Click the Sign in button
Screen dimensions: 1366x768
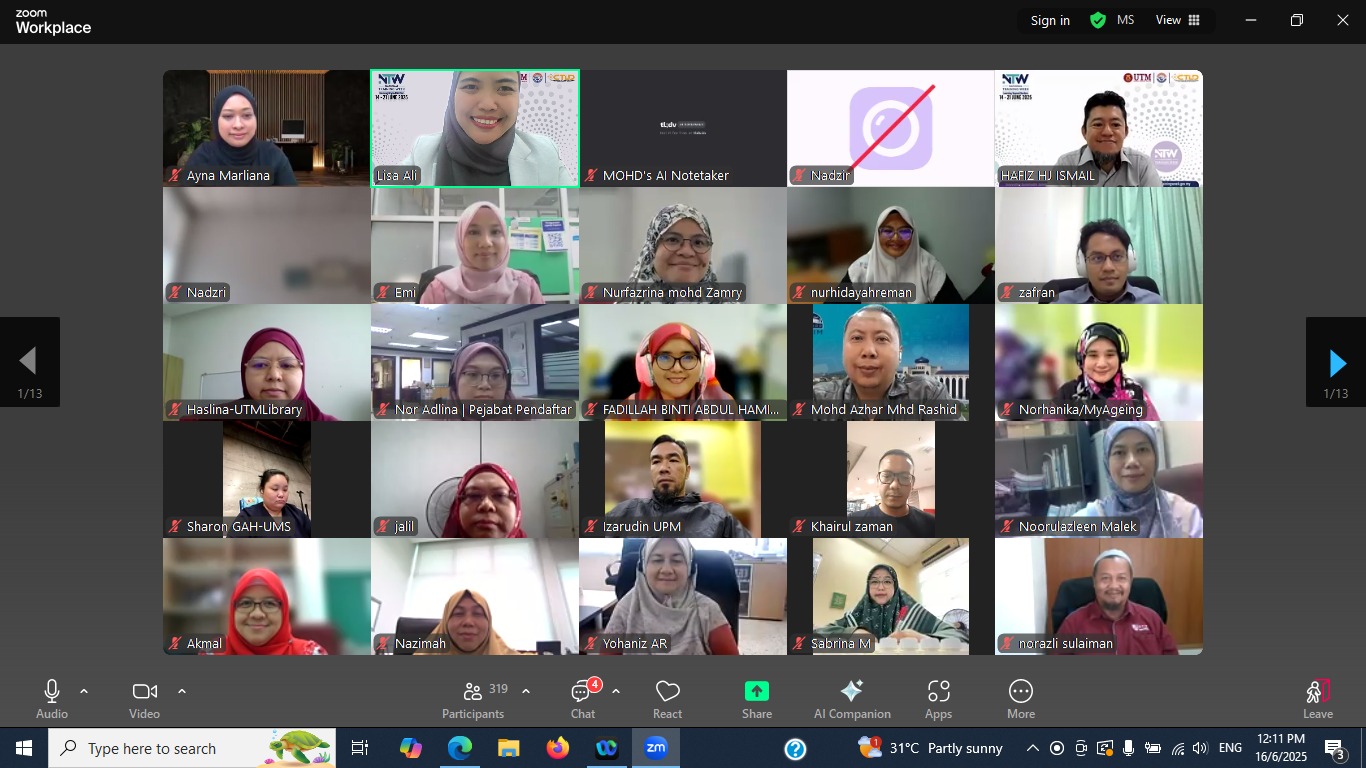(x=1050, y=20)
